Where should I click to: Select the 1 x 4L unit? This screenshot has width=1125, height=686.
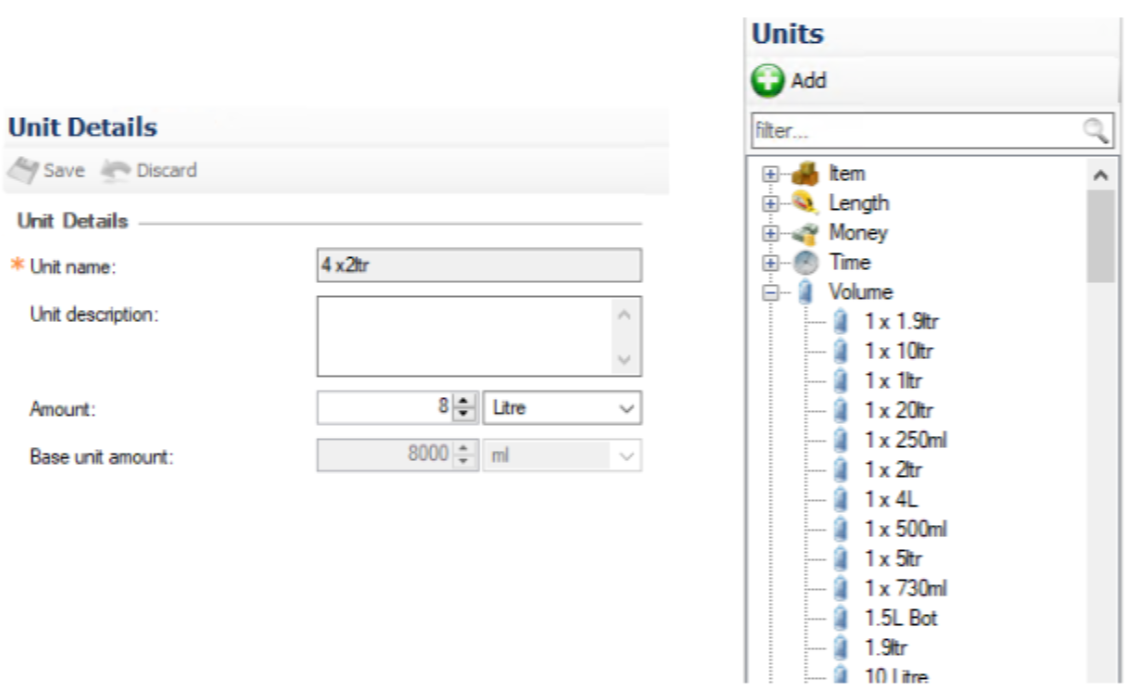(x=892, y=499)
